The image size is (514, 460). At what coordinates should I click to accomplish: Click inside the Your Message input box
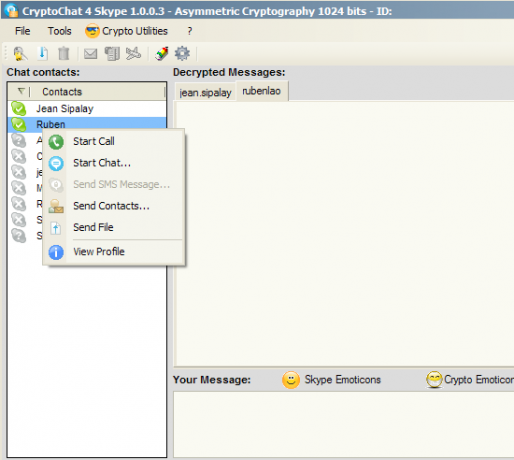344,425
